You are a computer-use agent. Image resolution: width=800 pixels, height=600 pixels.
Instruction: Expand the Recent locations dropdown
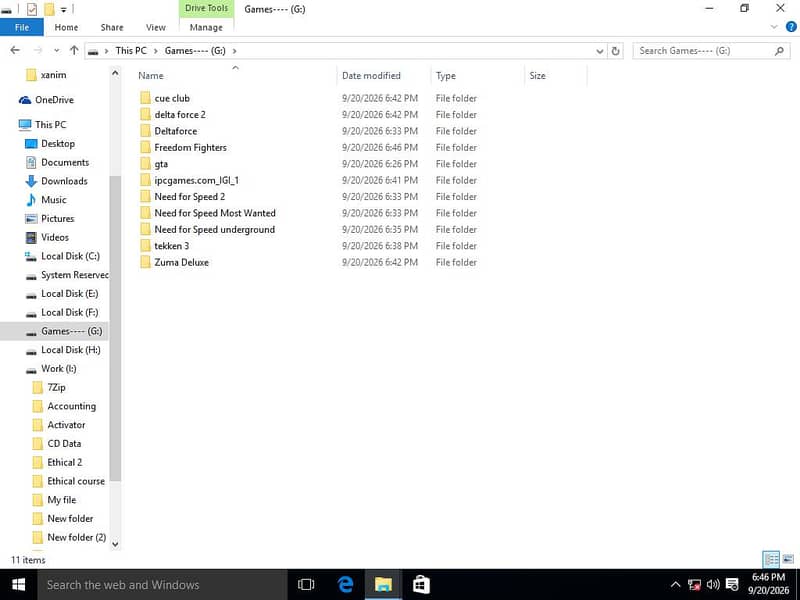click(x=57, y=50)
